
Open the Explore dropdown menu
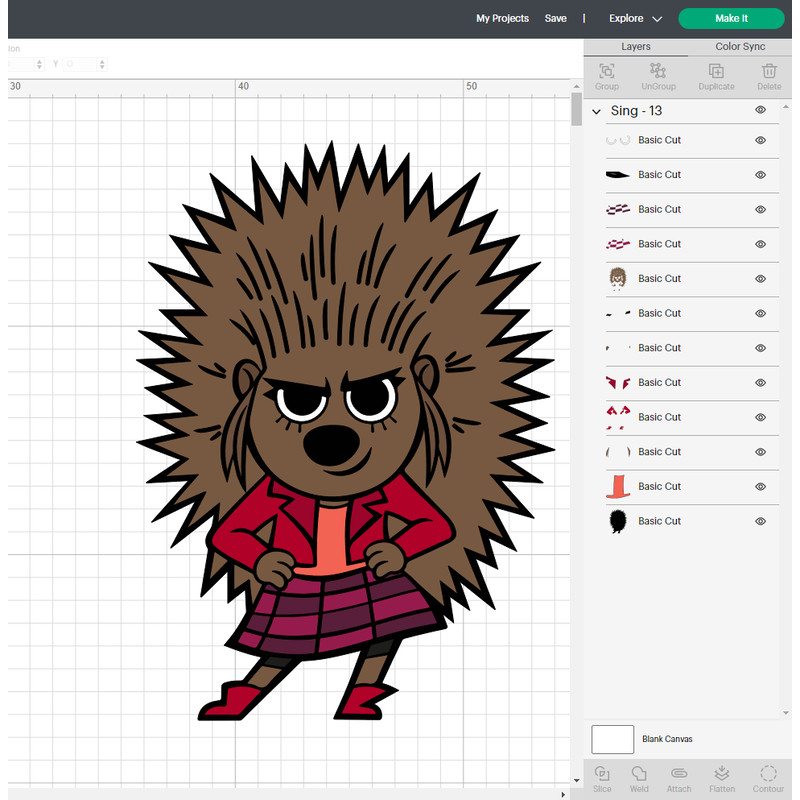(635, 19)
